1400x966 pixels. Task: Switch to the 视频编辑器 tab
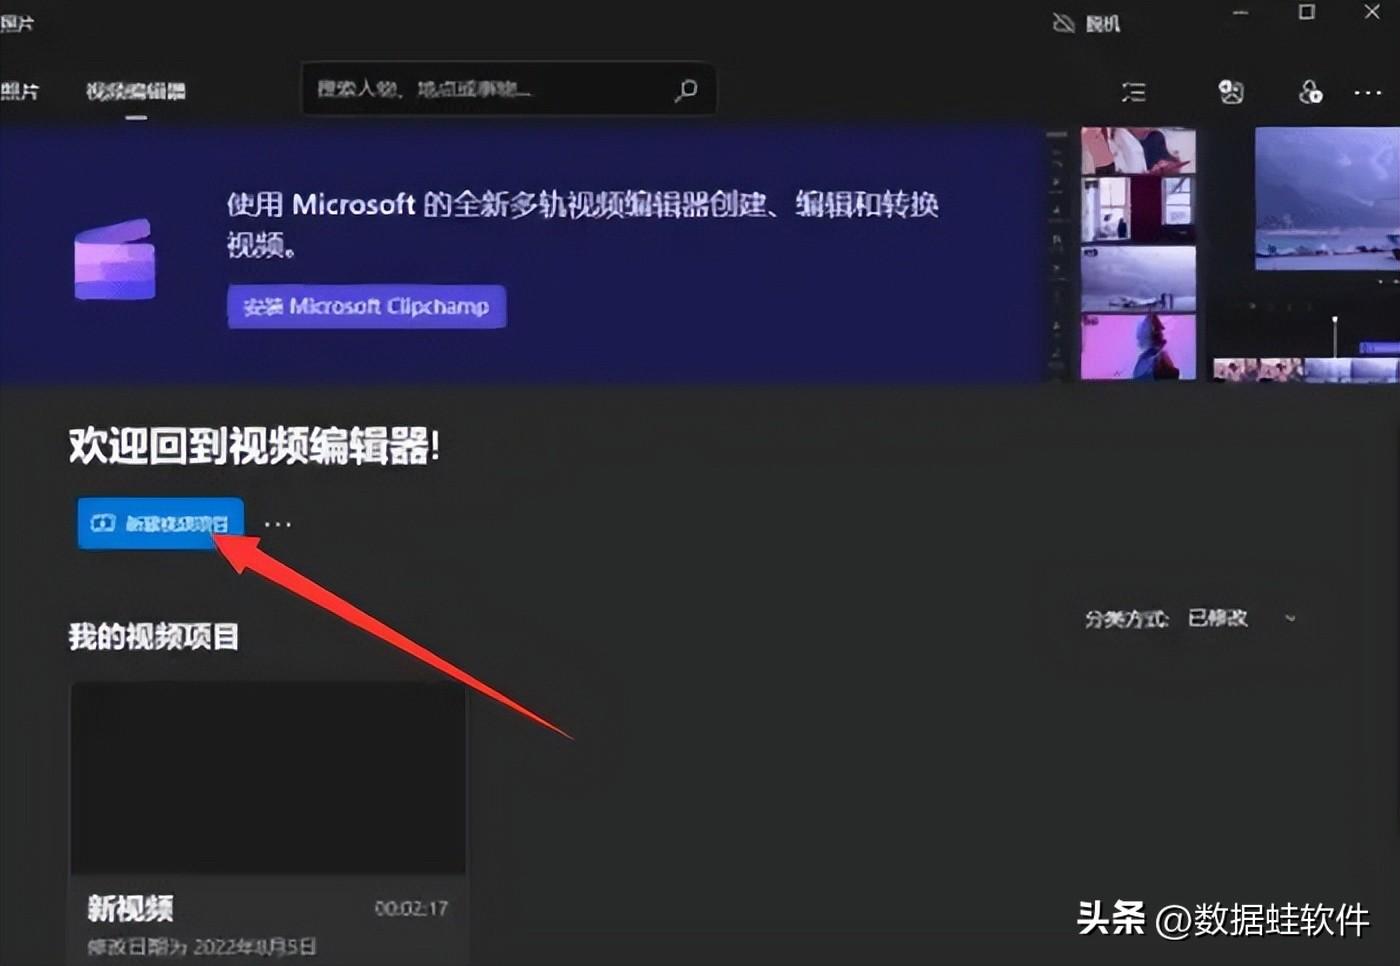tap(136, 91)
